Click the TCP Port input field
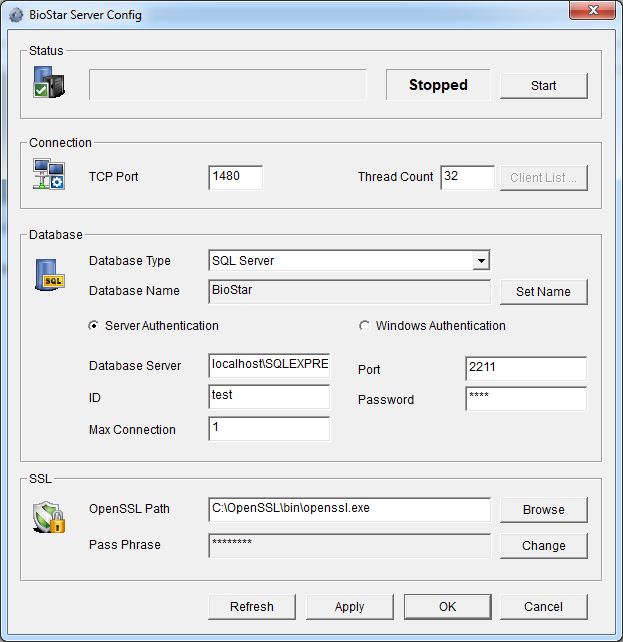The width and height of the screenshot is (623, 642). 236,177
